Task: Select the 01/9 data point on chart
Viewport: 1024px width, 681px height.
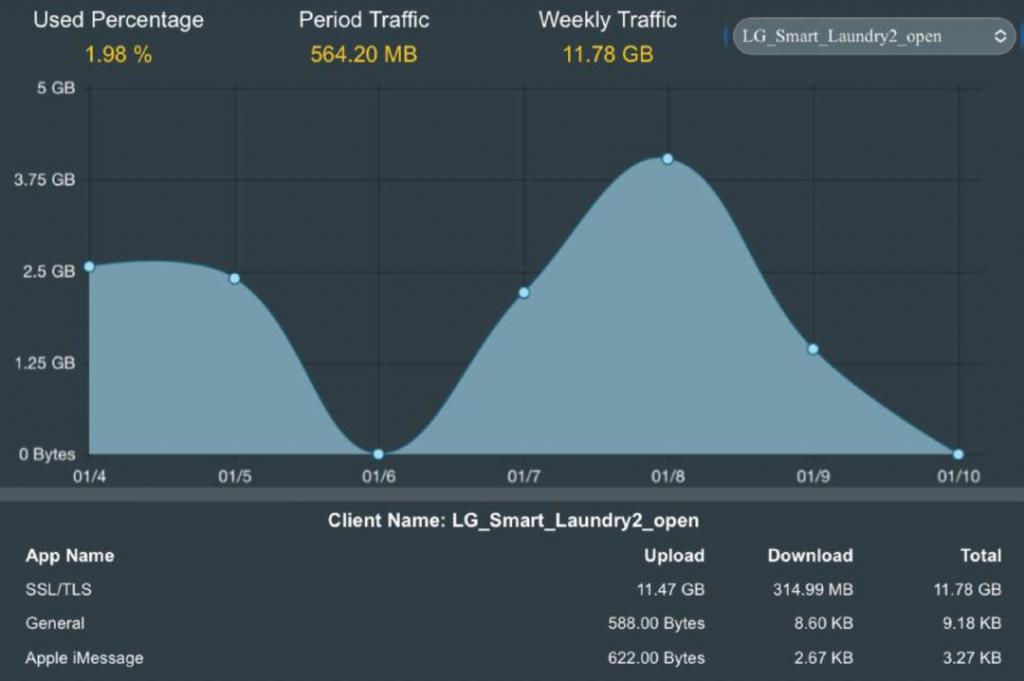Action: coord(813,349)
